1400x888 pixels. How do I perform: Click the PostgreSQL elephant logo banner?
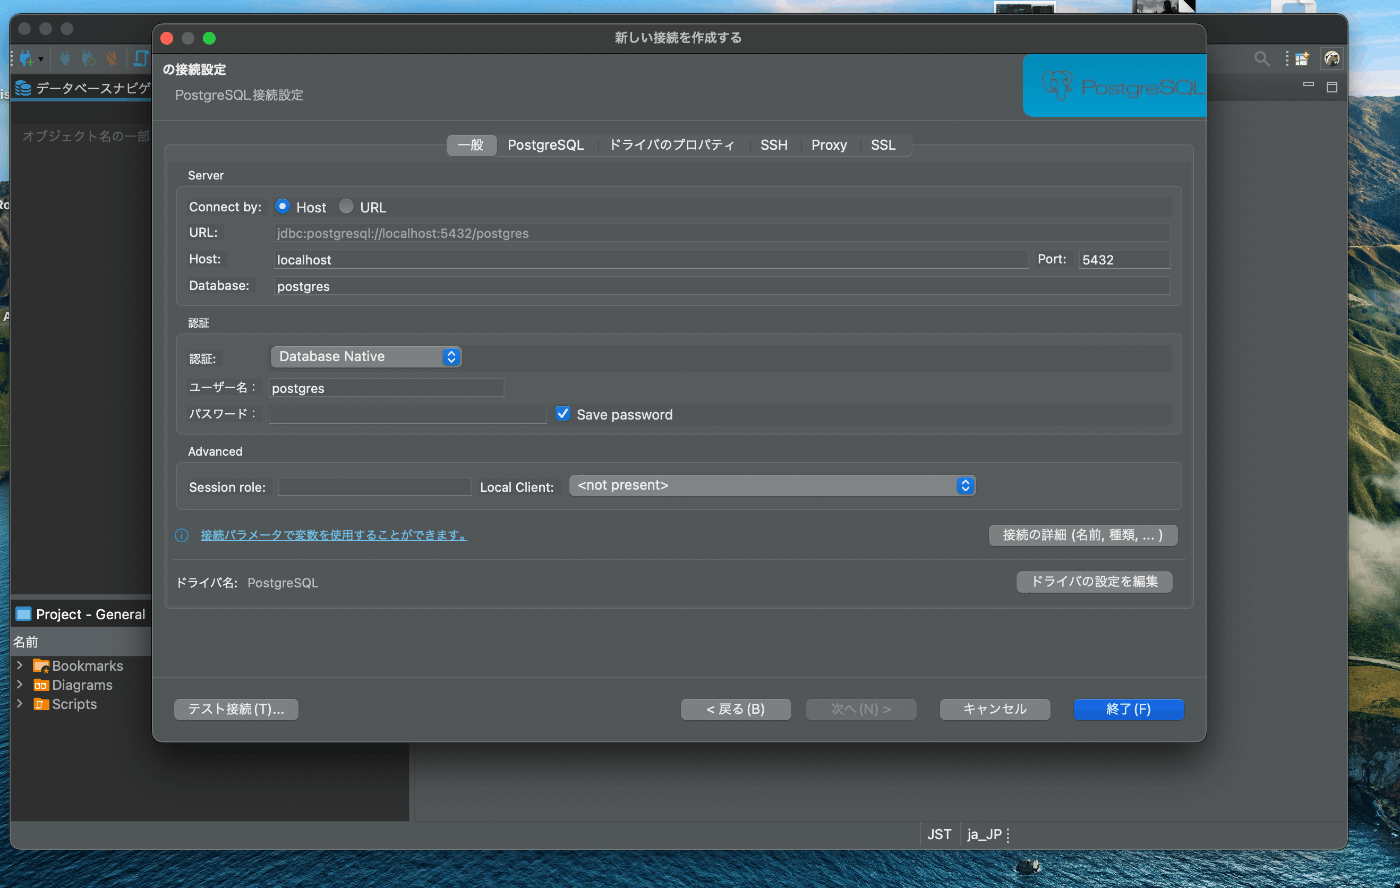[x=1114, y=86]
